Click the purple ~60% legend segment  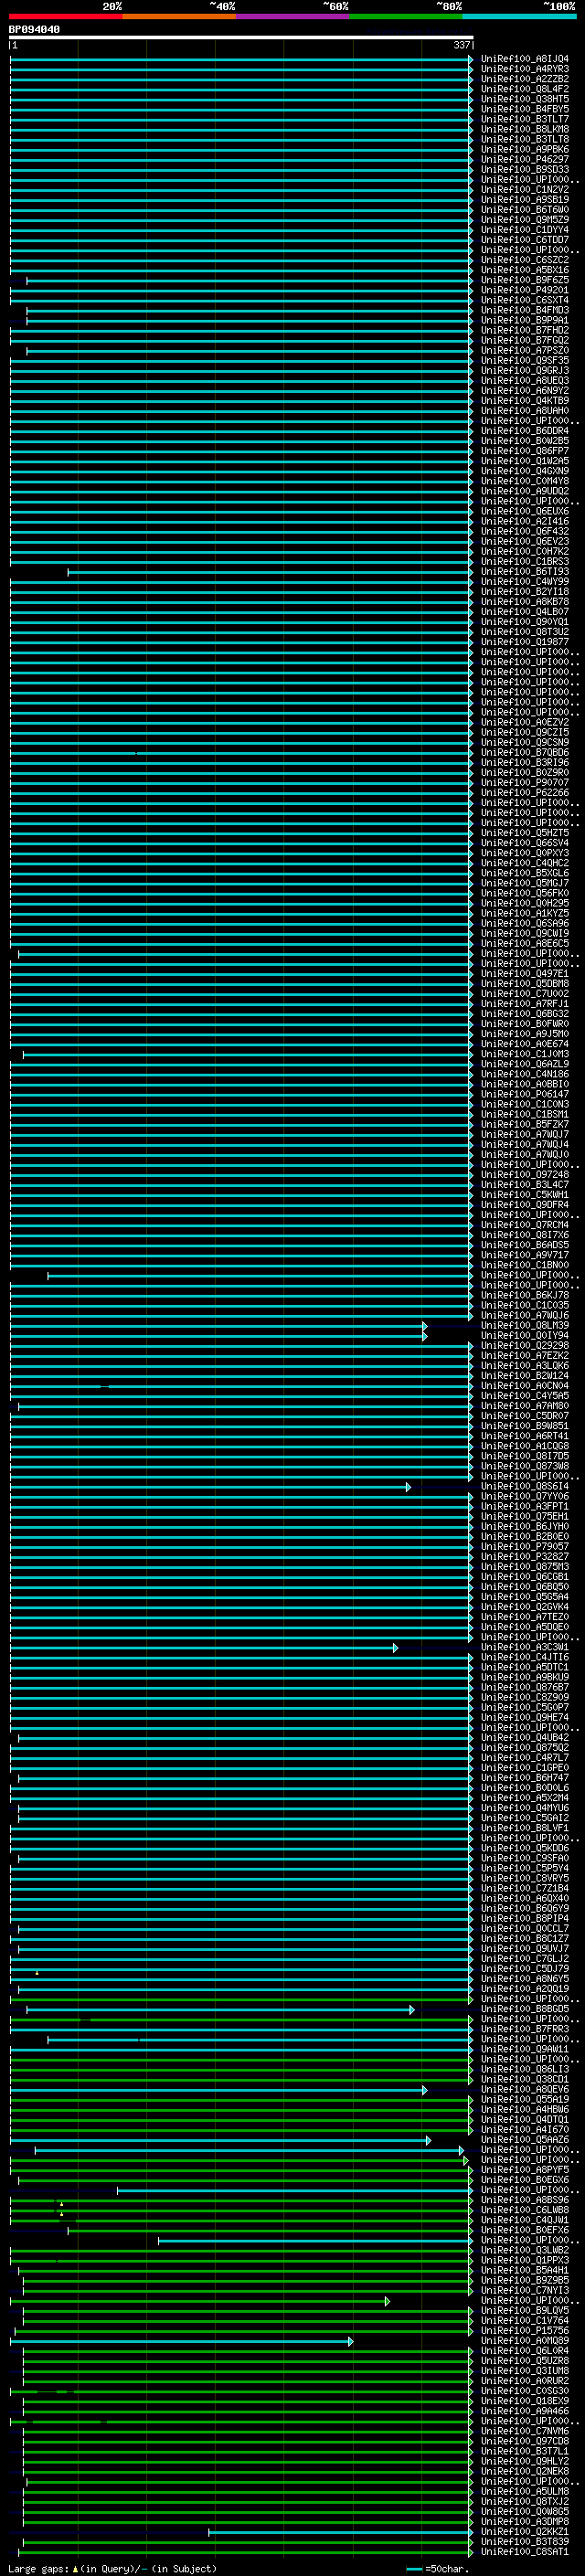tap(293, 16)
